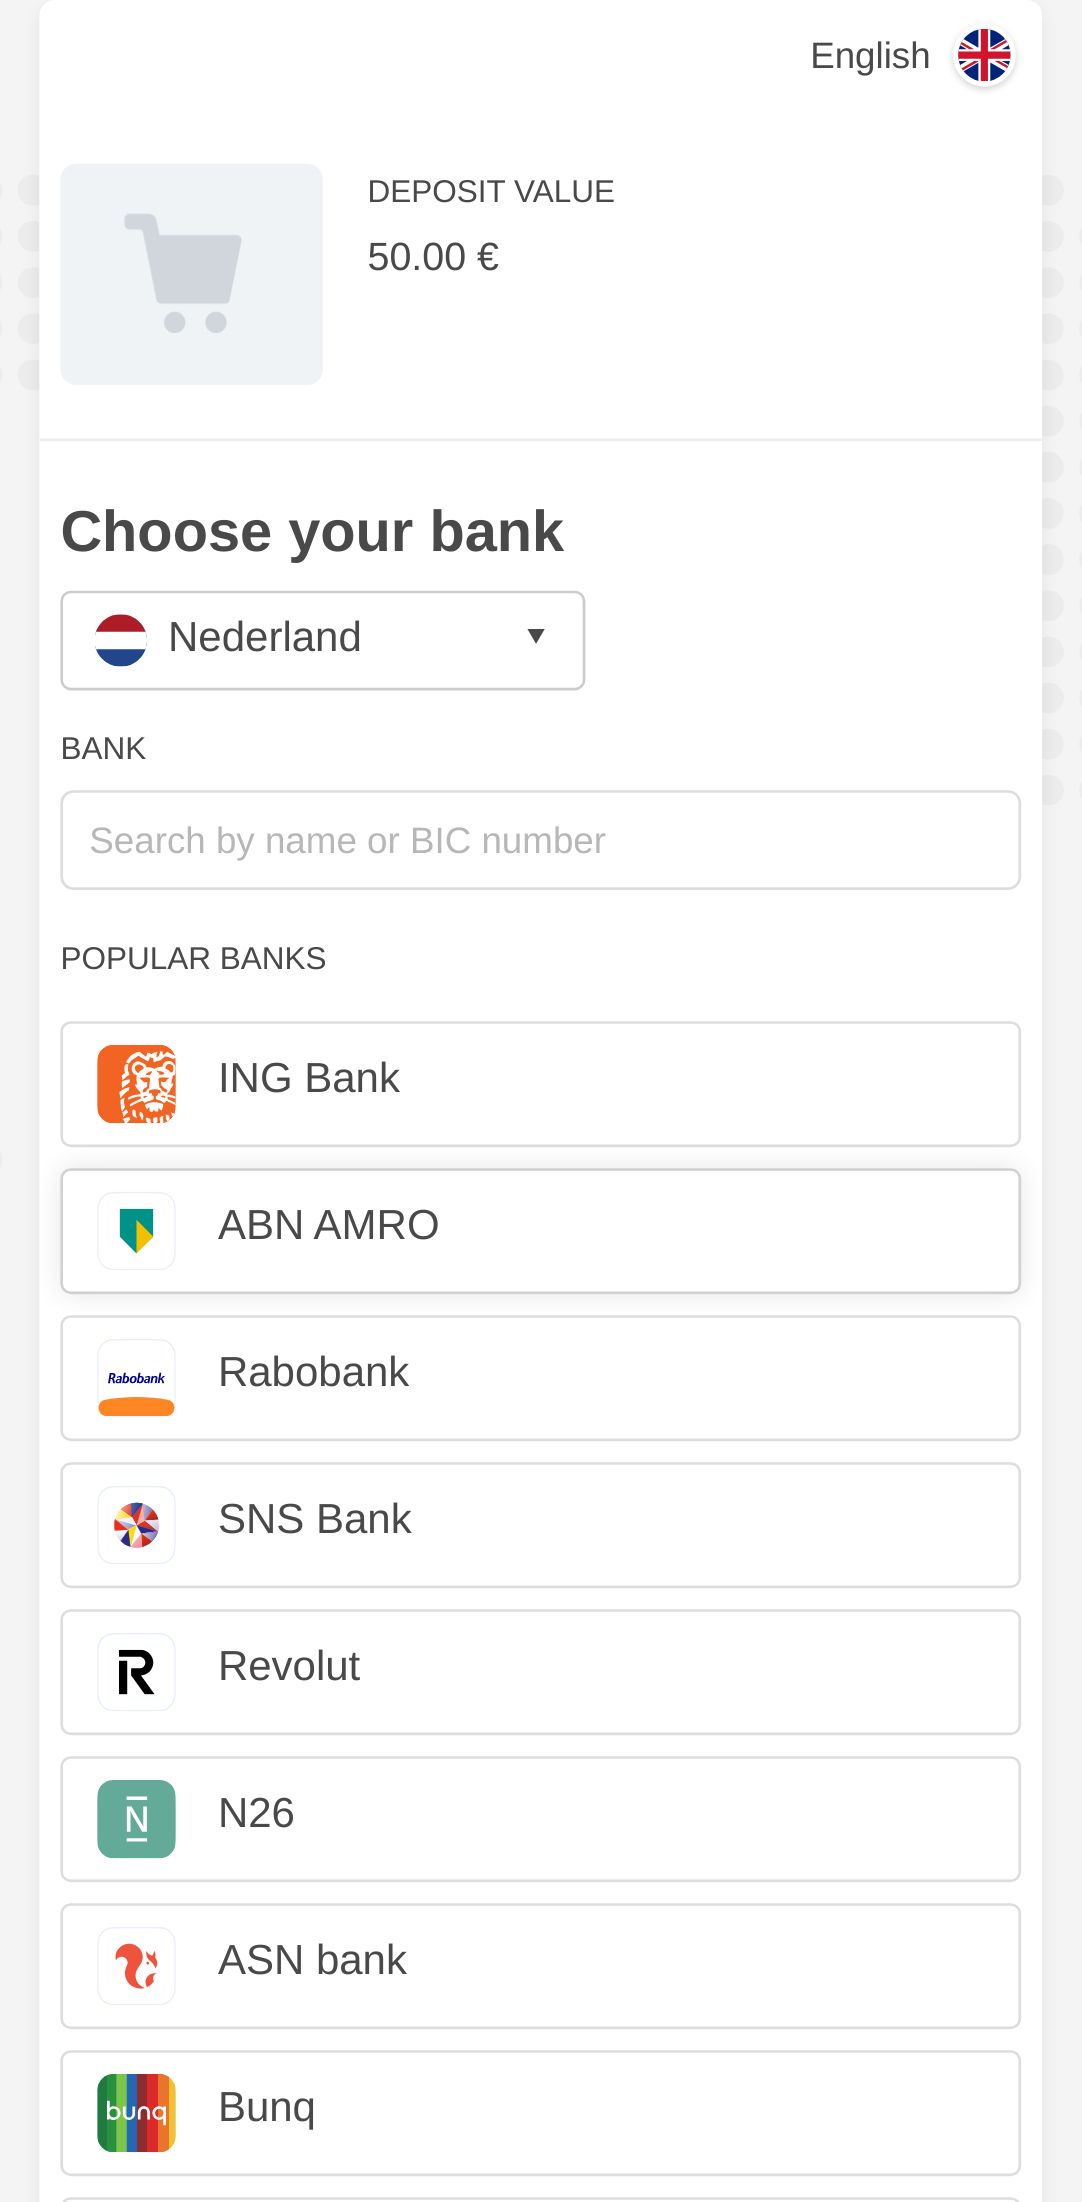This screenshot has width=1082, height=2202.
Task: Click the Bunq rainbow logo
Action: click(136, 2113)
